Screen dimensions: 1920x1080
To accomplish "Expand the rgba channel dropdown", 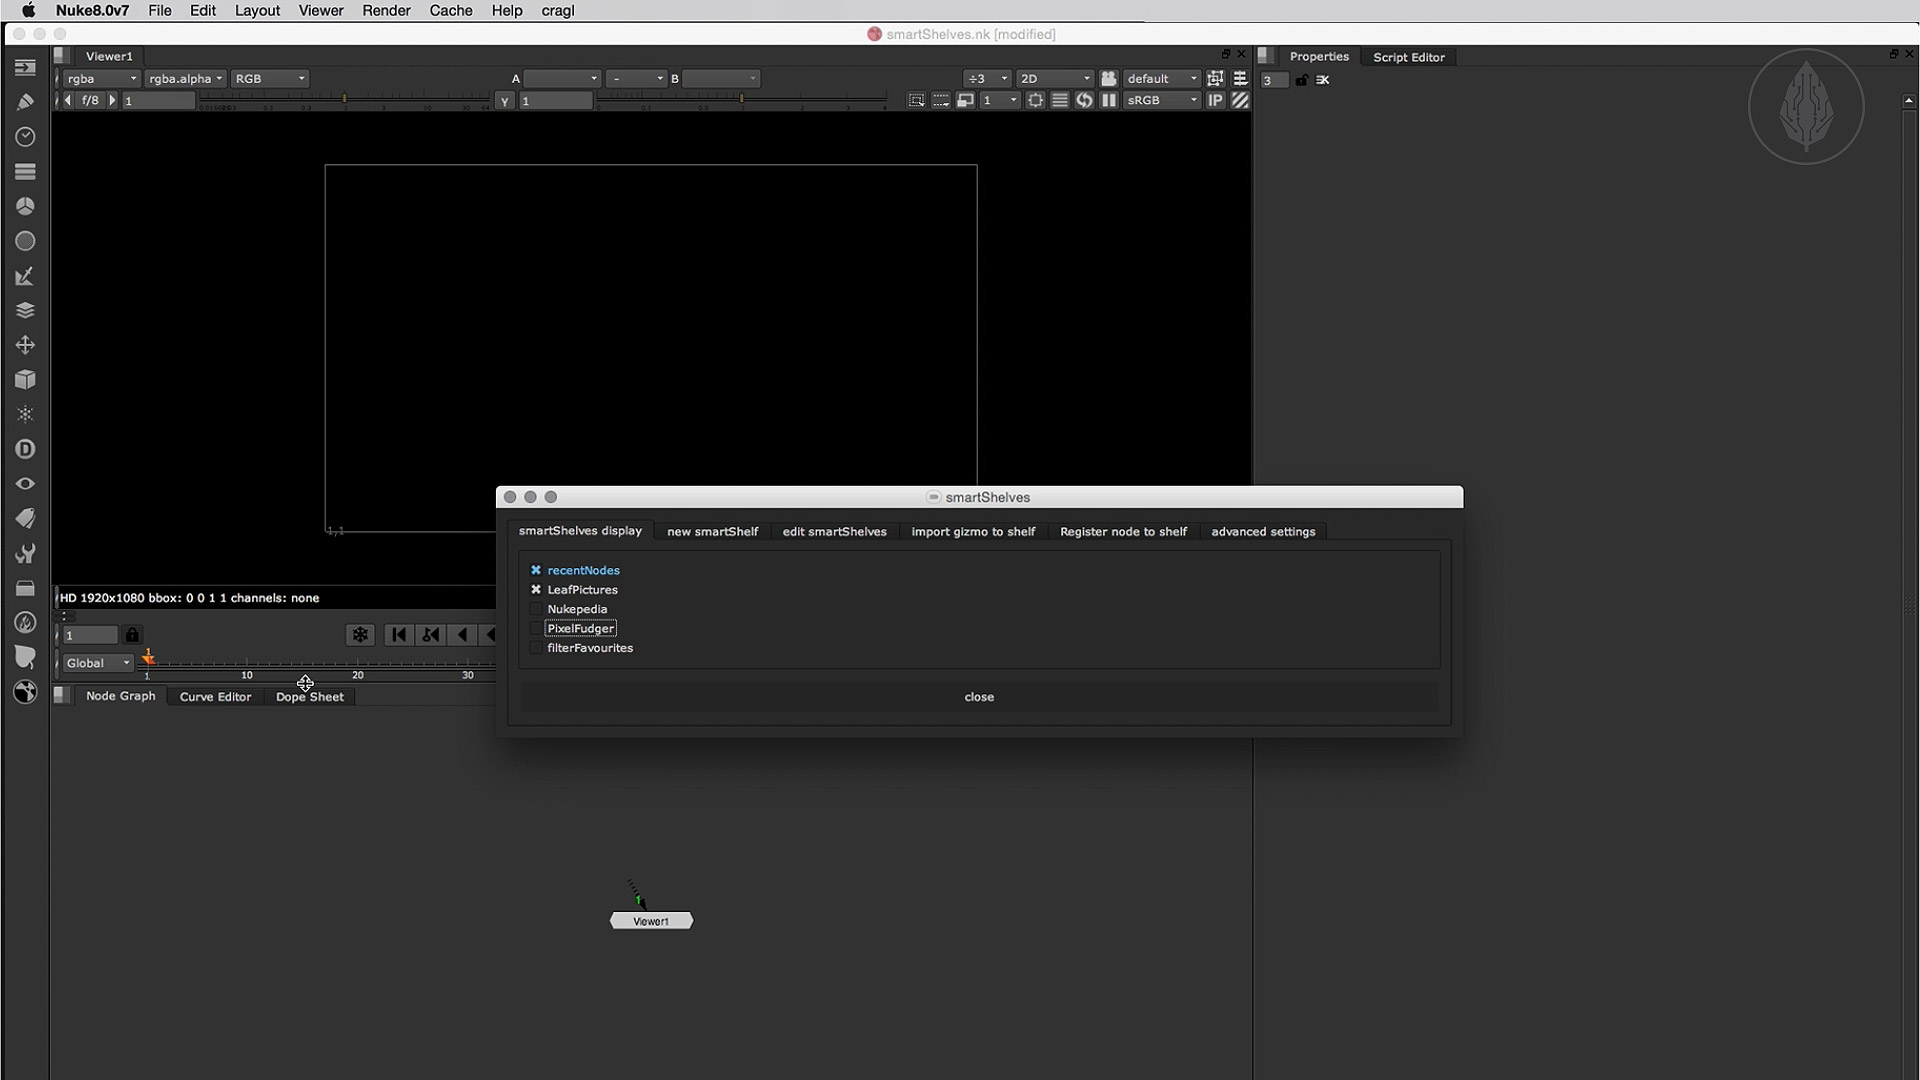I will click(x=101, y=78).
